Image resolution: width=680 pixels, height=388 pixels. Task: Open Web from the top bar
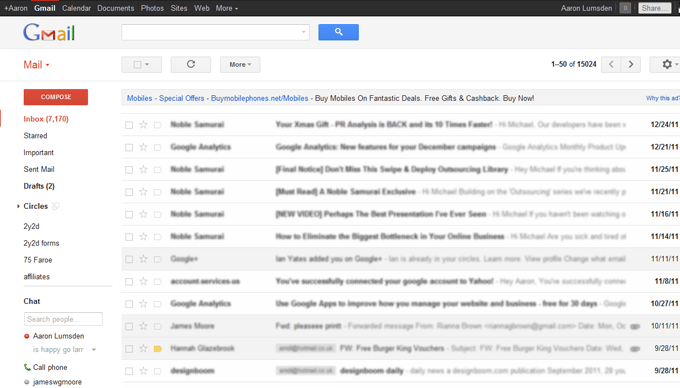(x=202, y=8)
